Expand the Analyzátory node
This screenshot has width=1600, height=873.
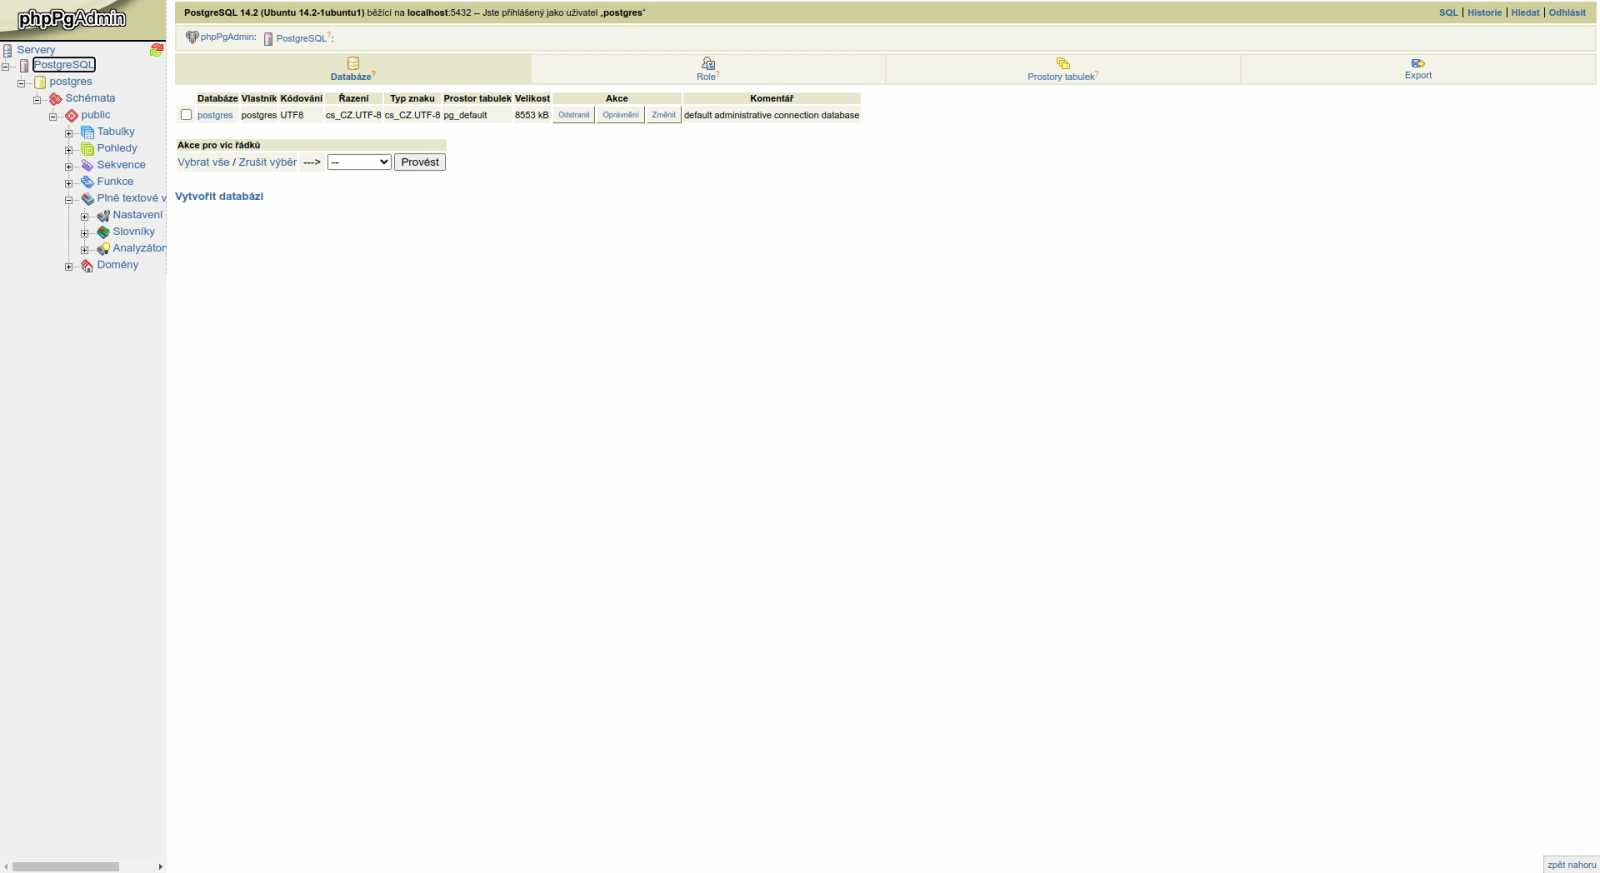(86, 250)
